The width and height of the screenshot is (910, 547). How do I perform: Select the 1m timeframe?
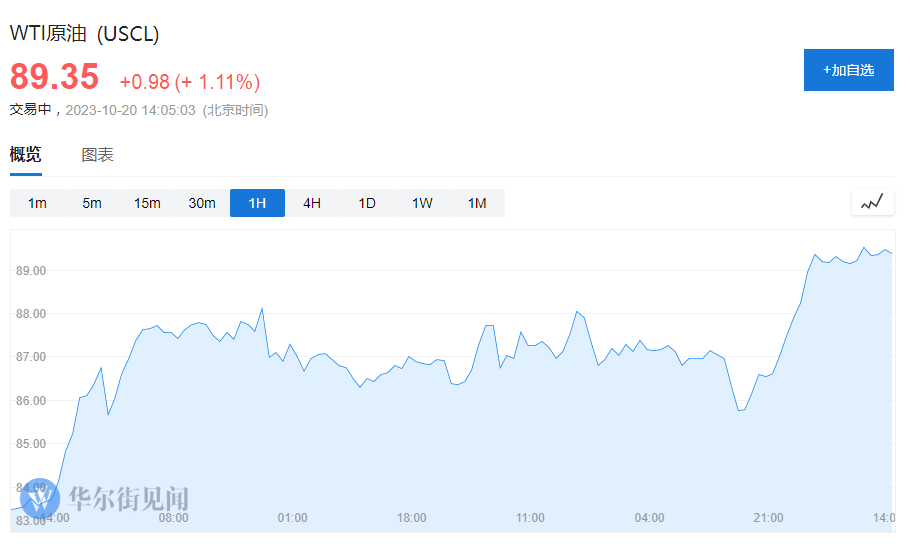tap(37, 203)
